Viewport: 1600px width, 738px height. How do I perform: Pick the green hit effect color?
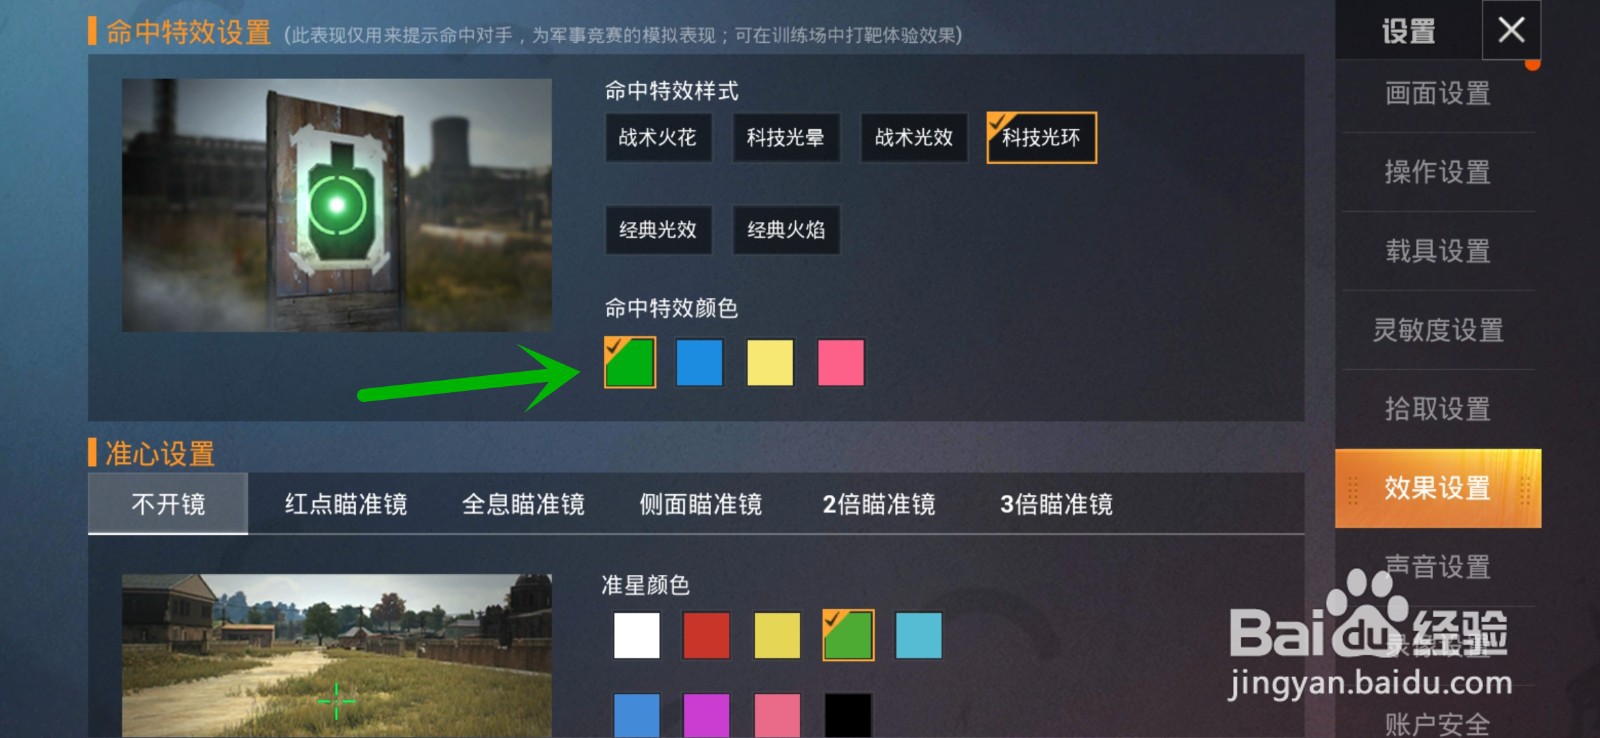pyautogui.click(x=630, y=362)
